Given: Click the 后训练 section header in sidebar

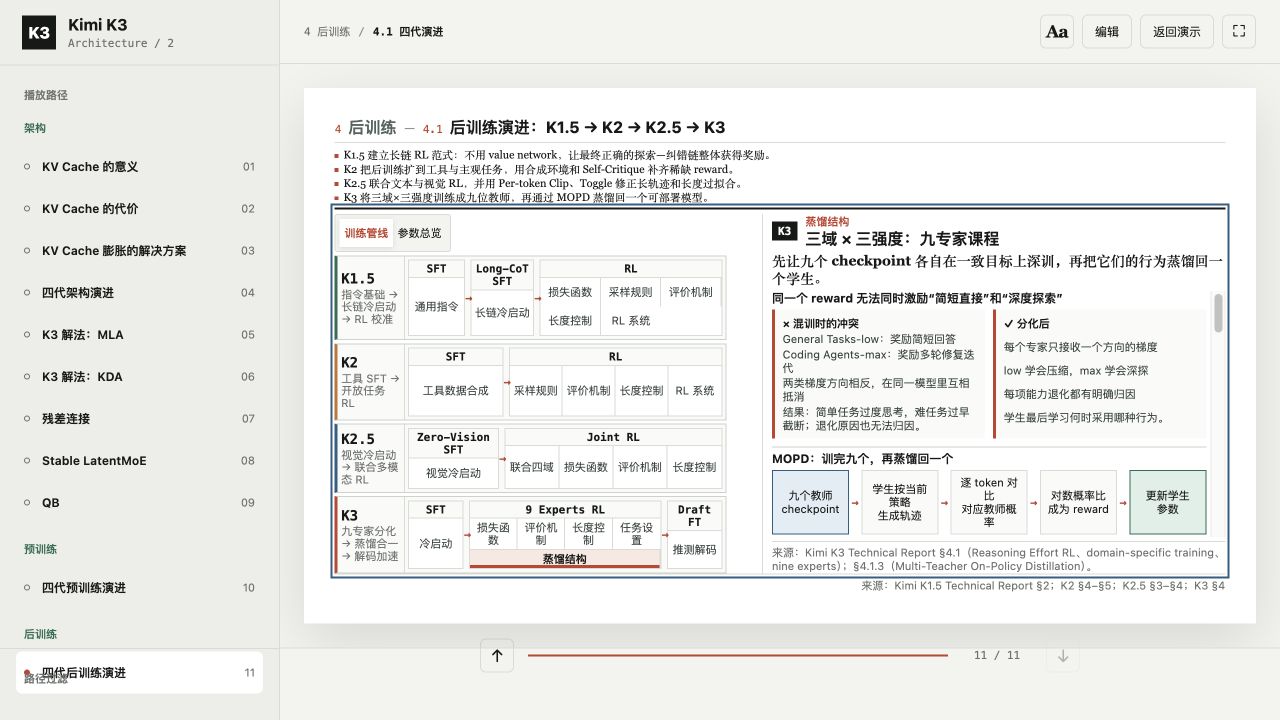Looking at the screenshot, I should (x=41, y=634).
